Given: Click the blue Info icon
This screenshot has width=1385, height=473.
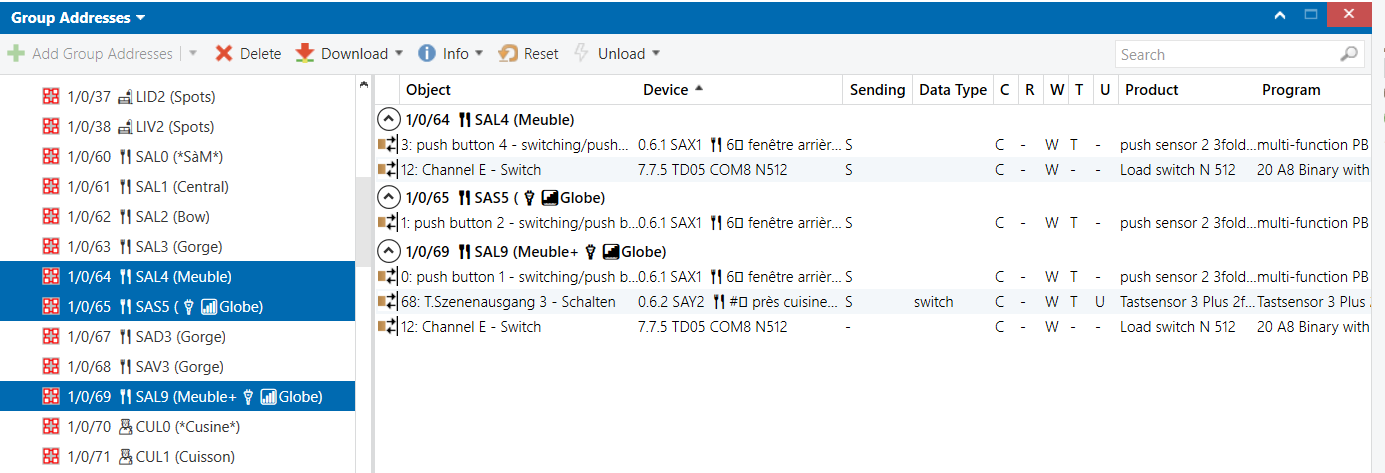Looking at the screenshot, I should (427, 54).
